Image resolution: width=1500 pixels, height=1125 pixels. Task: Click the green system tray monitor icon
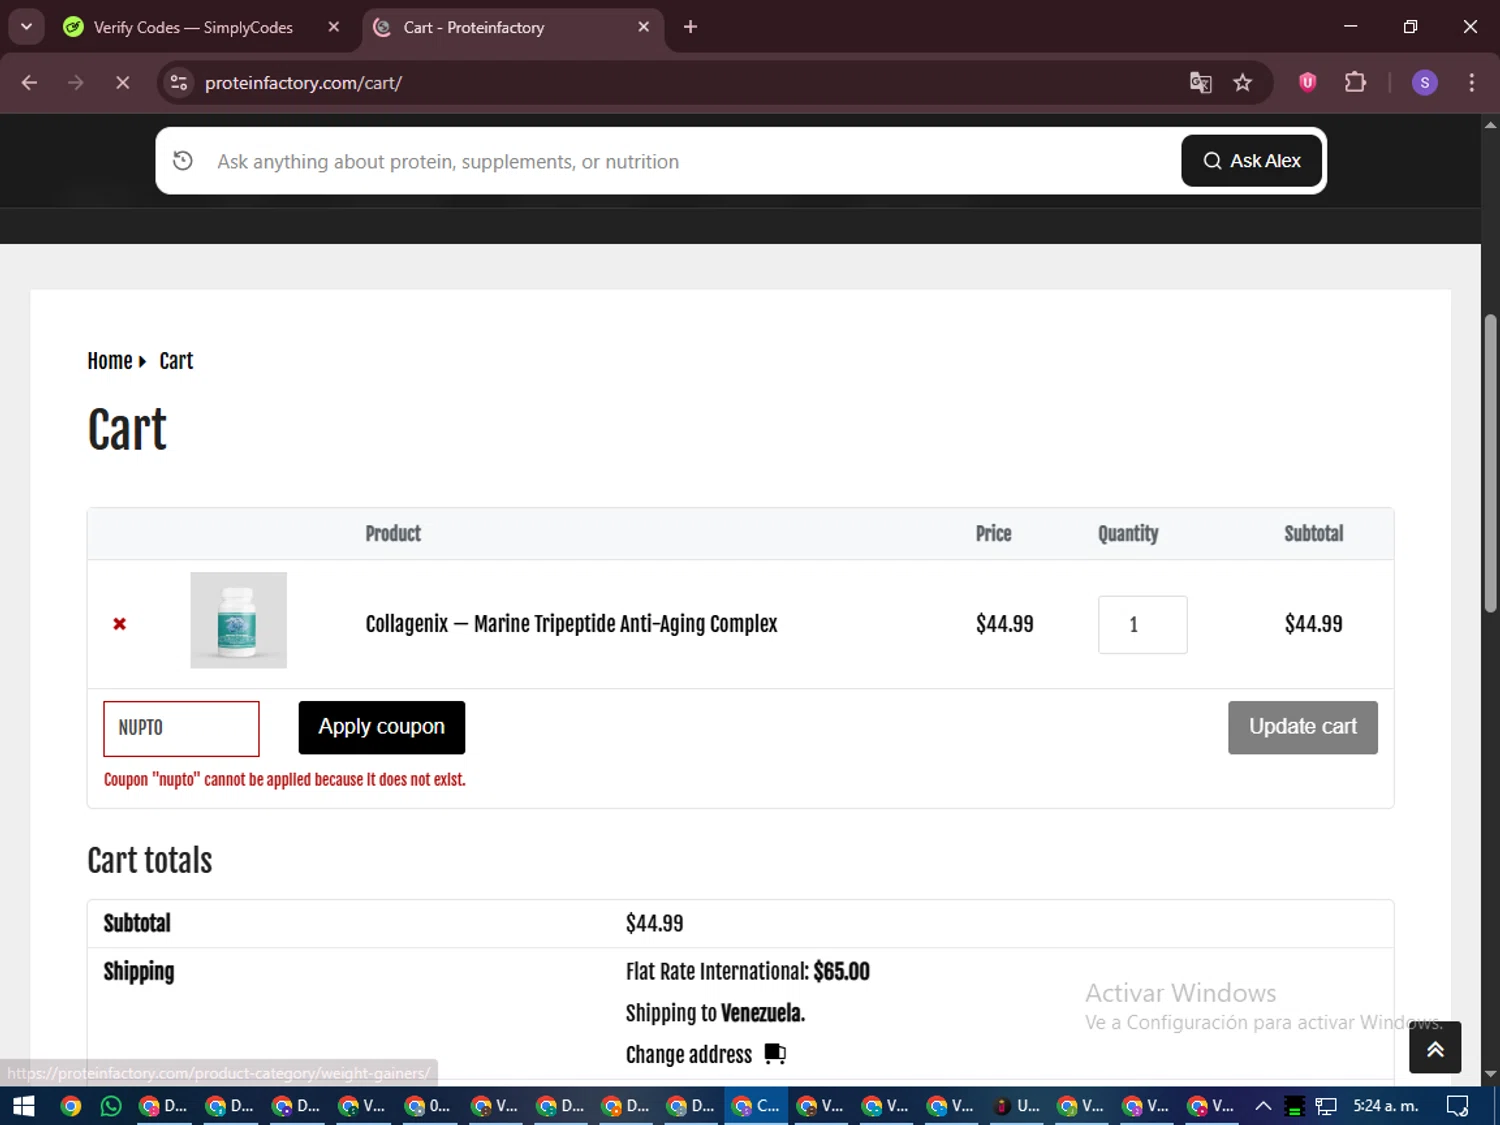[x=1294, y=1106]
